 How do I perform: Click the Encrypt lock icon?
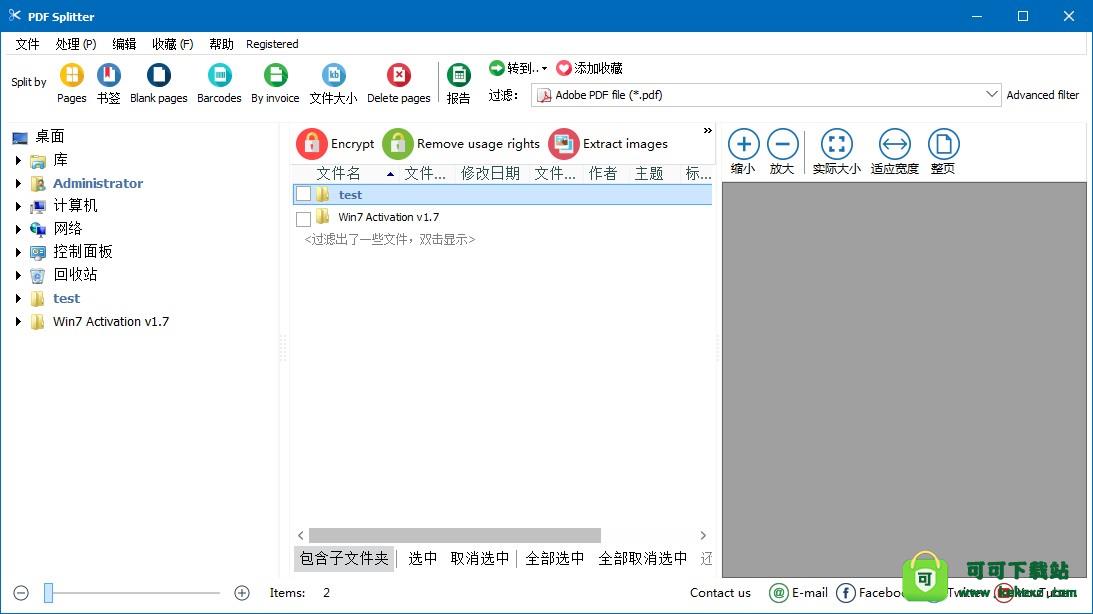tap(312, 144)
